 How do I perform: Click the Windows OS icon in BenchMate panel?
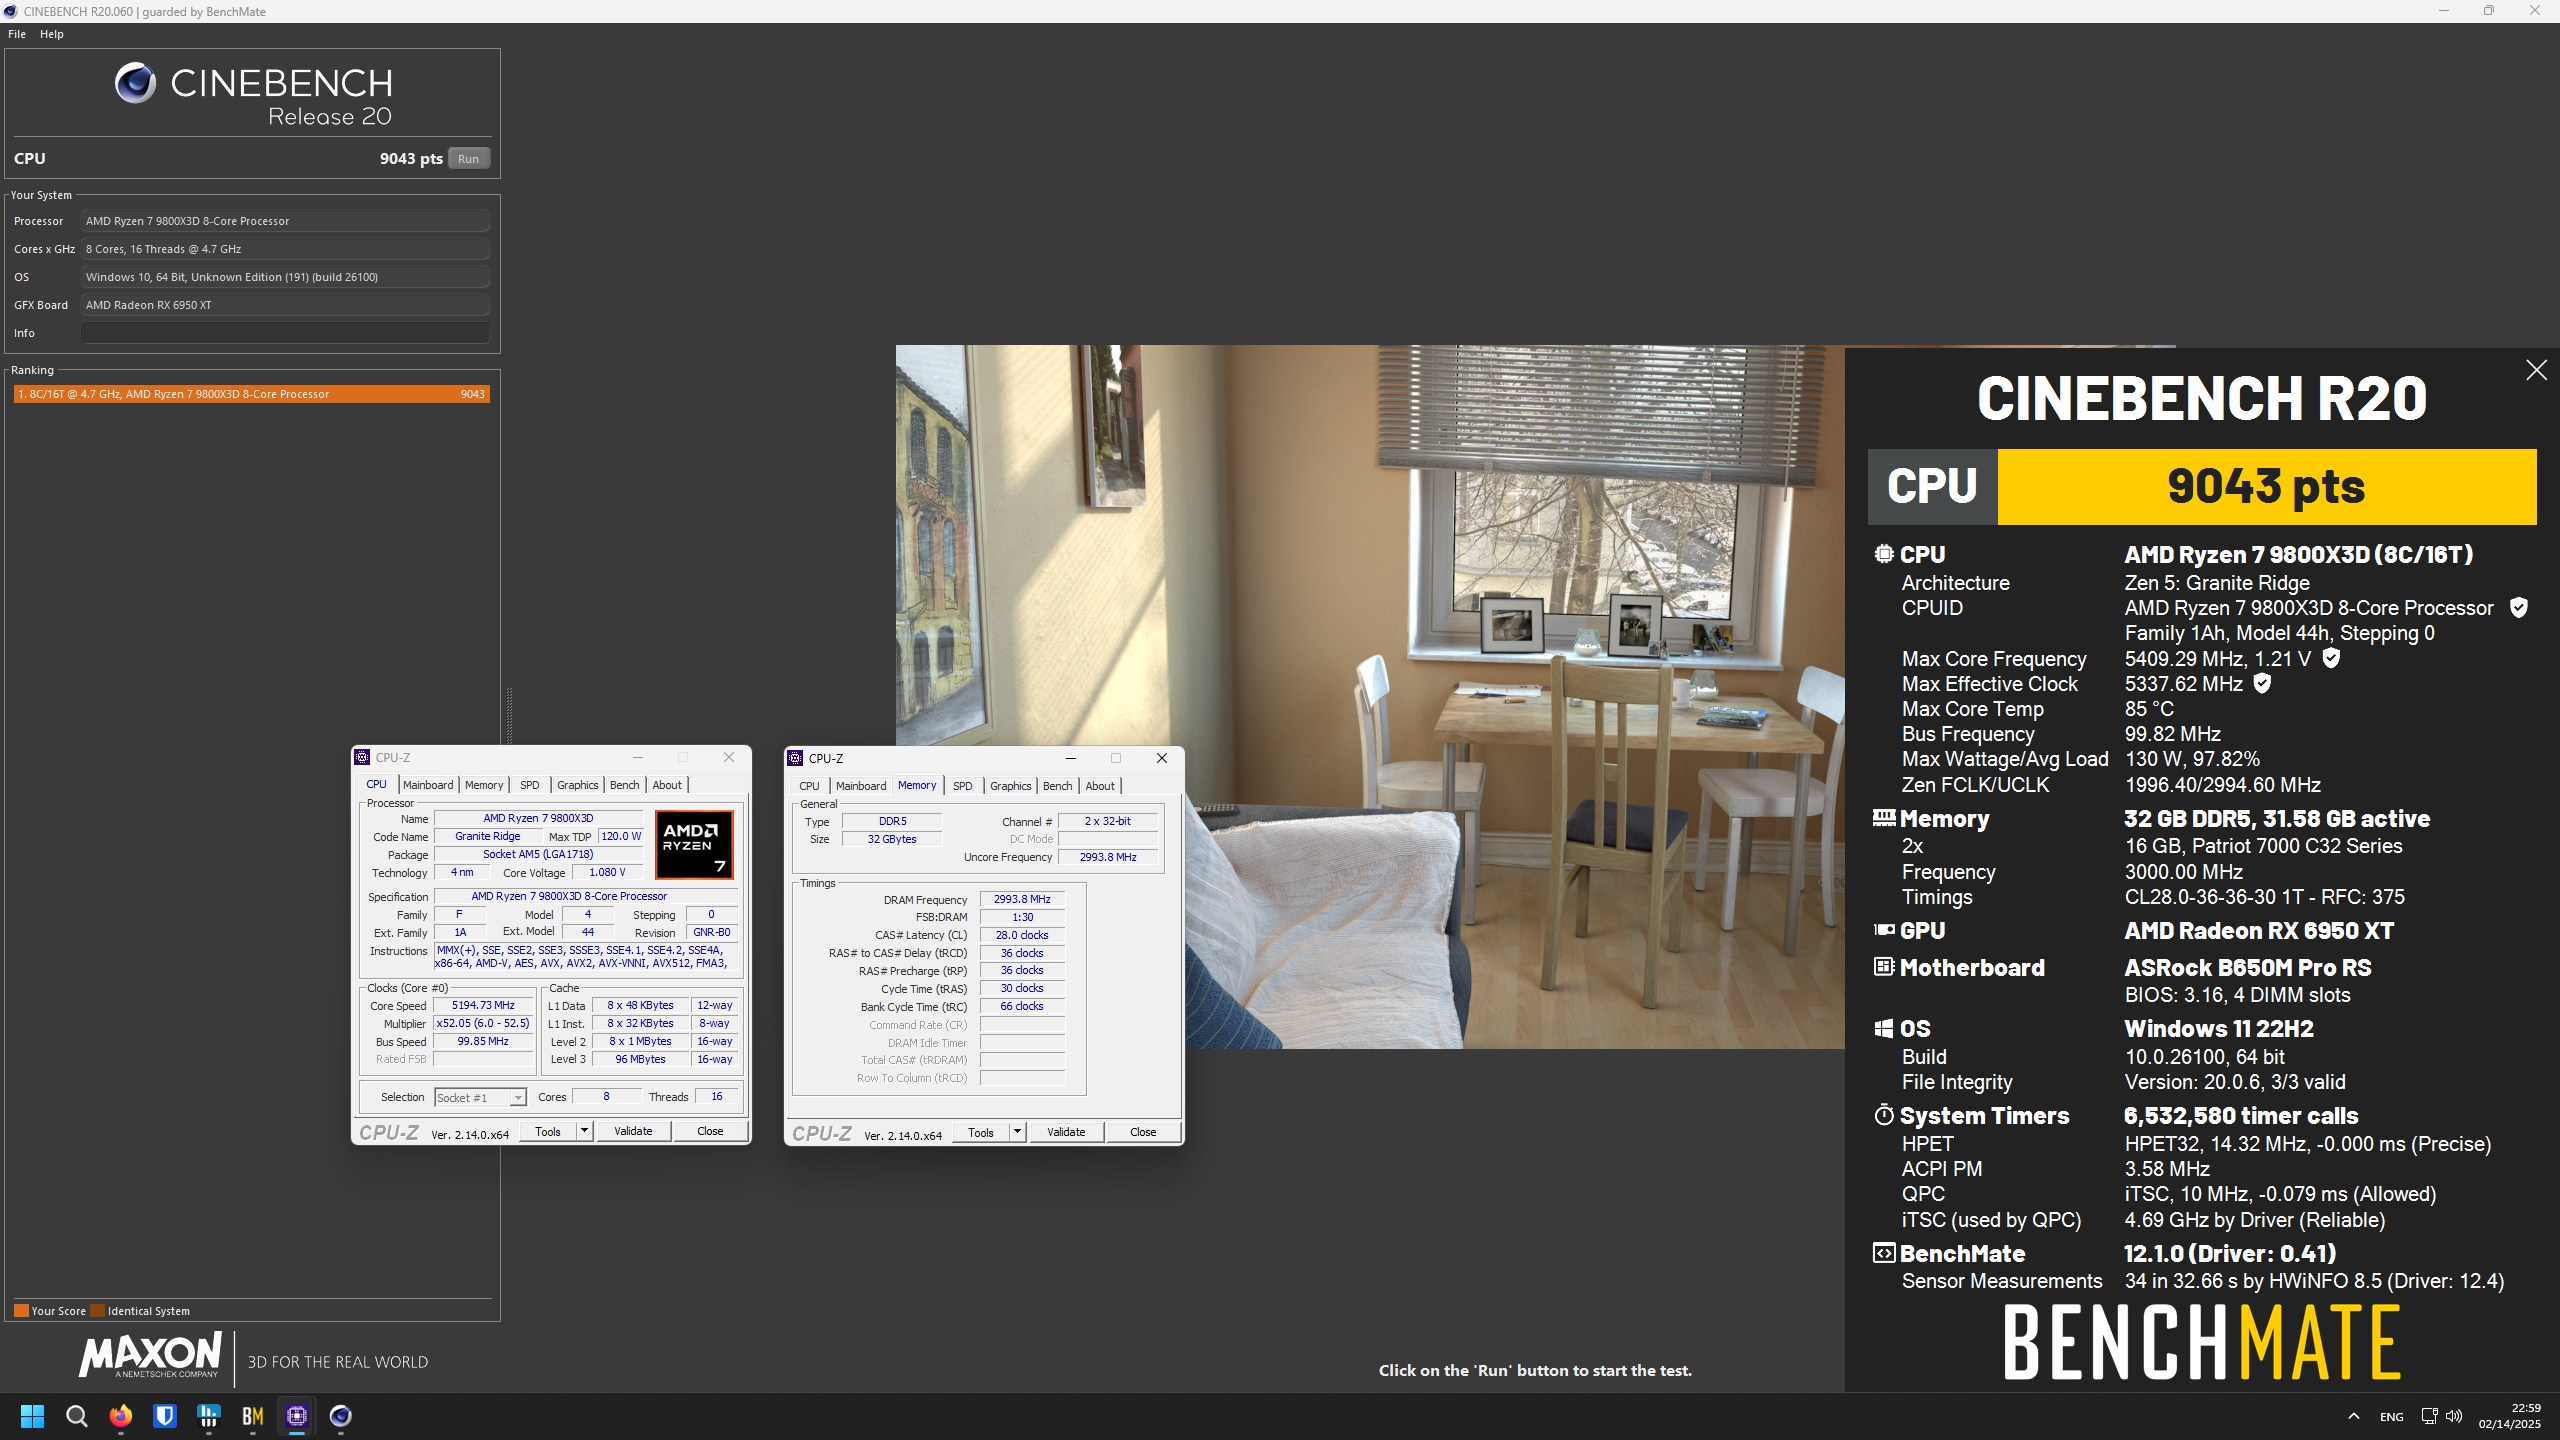coord(1884,1029)
